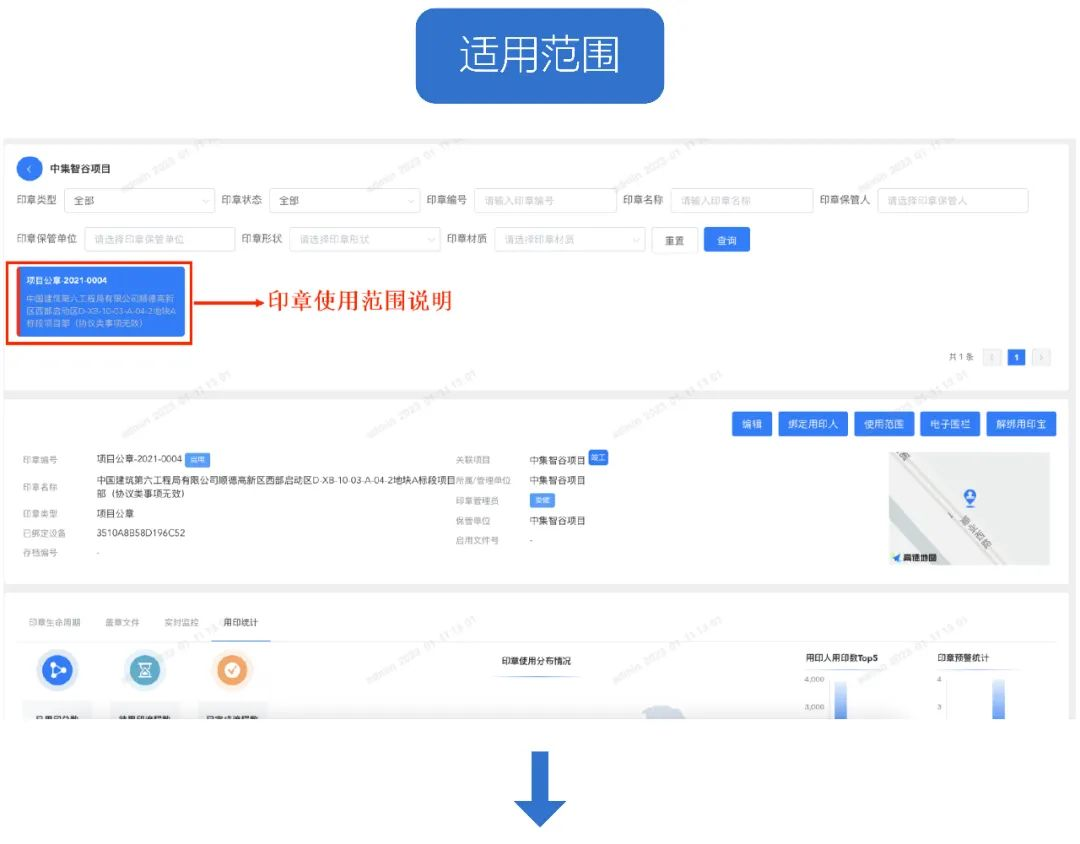This screenshot has height=844, width=1080.
Task: Click the tag next to 关联项目 中集智谷项目
Action: 598,458
